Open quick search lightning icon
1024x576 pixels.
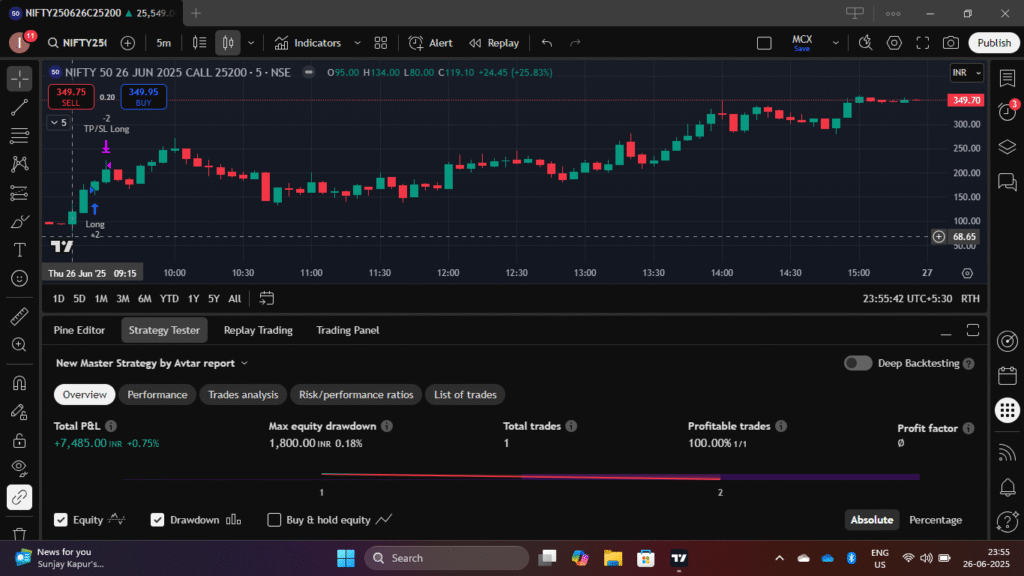click(865, 43)
